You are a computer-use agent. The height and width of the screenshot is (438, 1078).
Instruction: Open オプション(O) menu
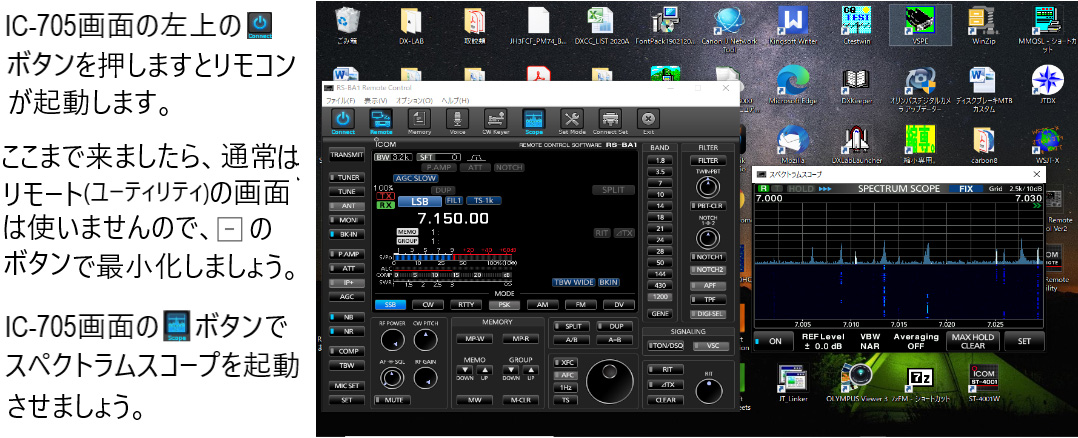pyautogui.click(x=414, y=100)
